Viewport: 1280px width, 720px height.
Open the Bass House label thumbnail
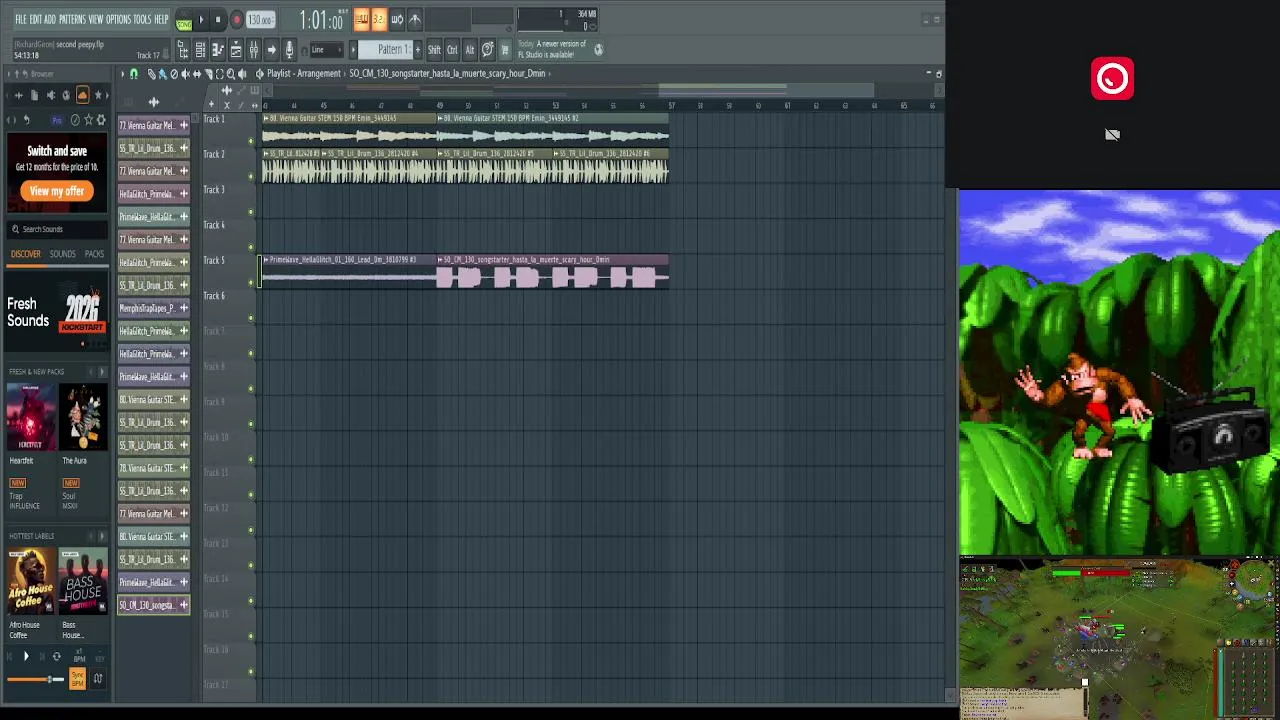83,582
